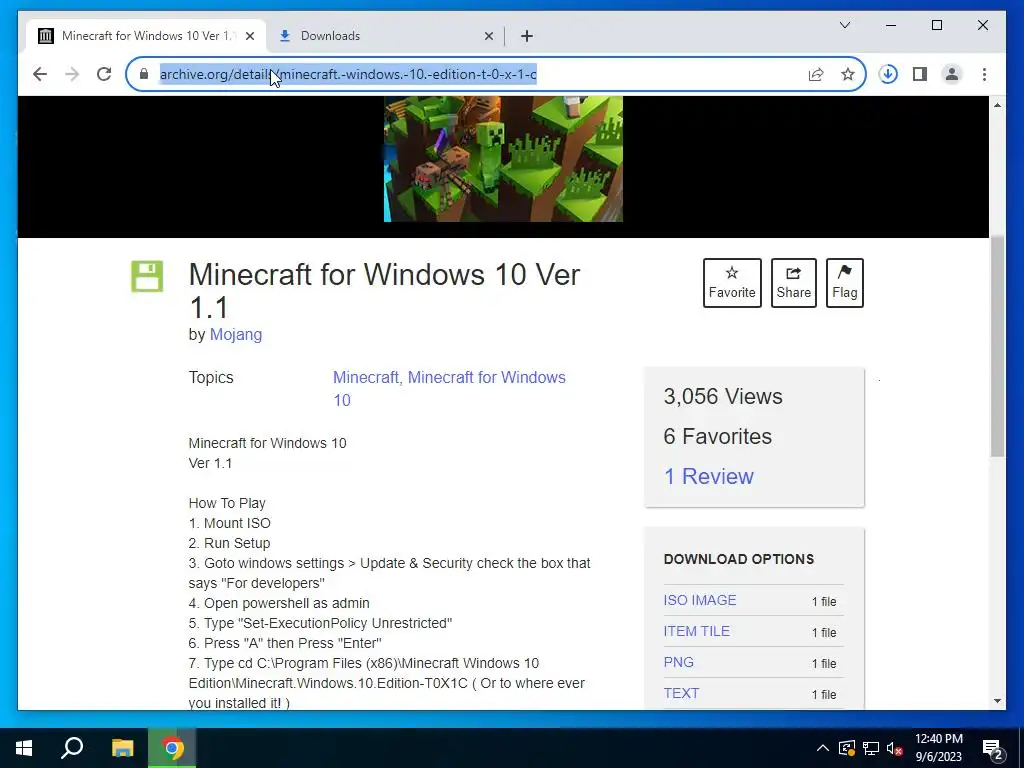The height and width of the screenshot is (768, 1024).
Task: Click the "How To Play" text
Action: pyautogui.click(x=227, y=504)
